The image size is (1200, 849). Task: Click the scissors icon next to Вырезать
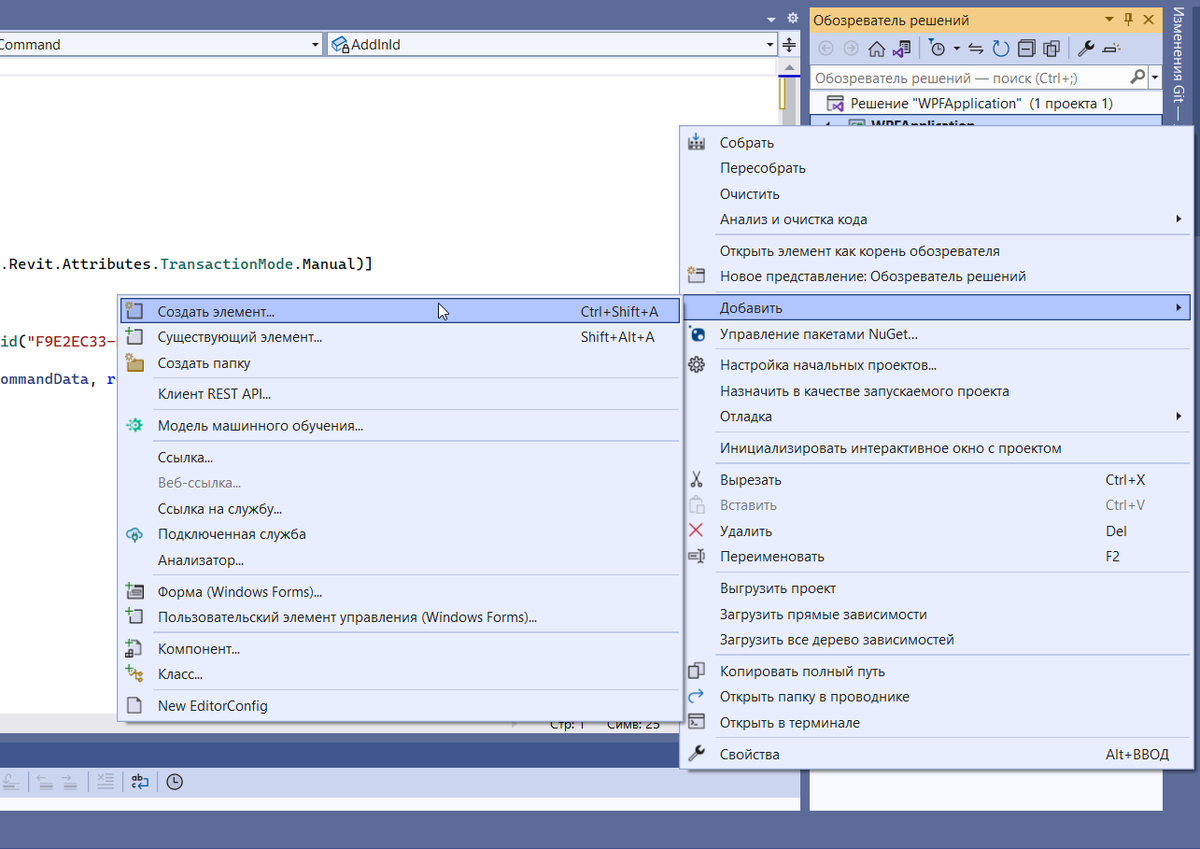(696, 480)
